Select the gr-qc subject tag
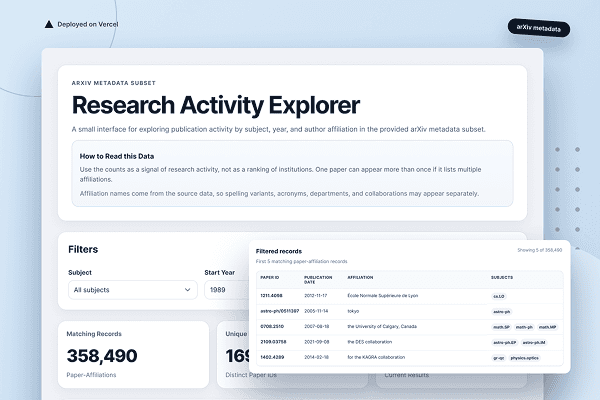The image size is (600, 400). pyautogui.click(x=499, y=358)
